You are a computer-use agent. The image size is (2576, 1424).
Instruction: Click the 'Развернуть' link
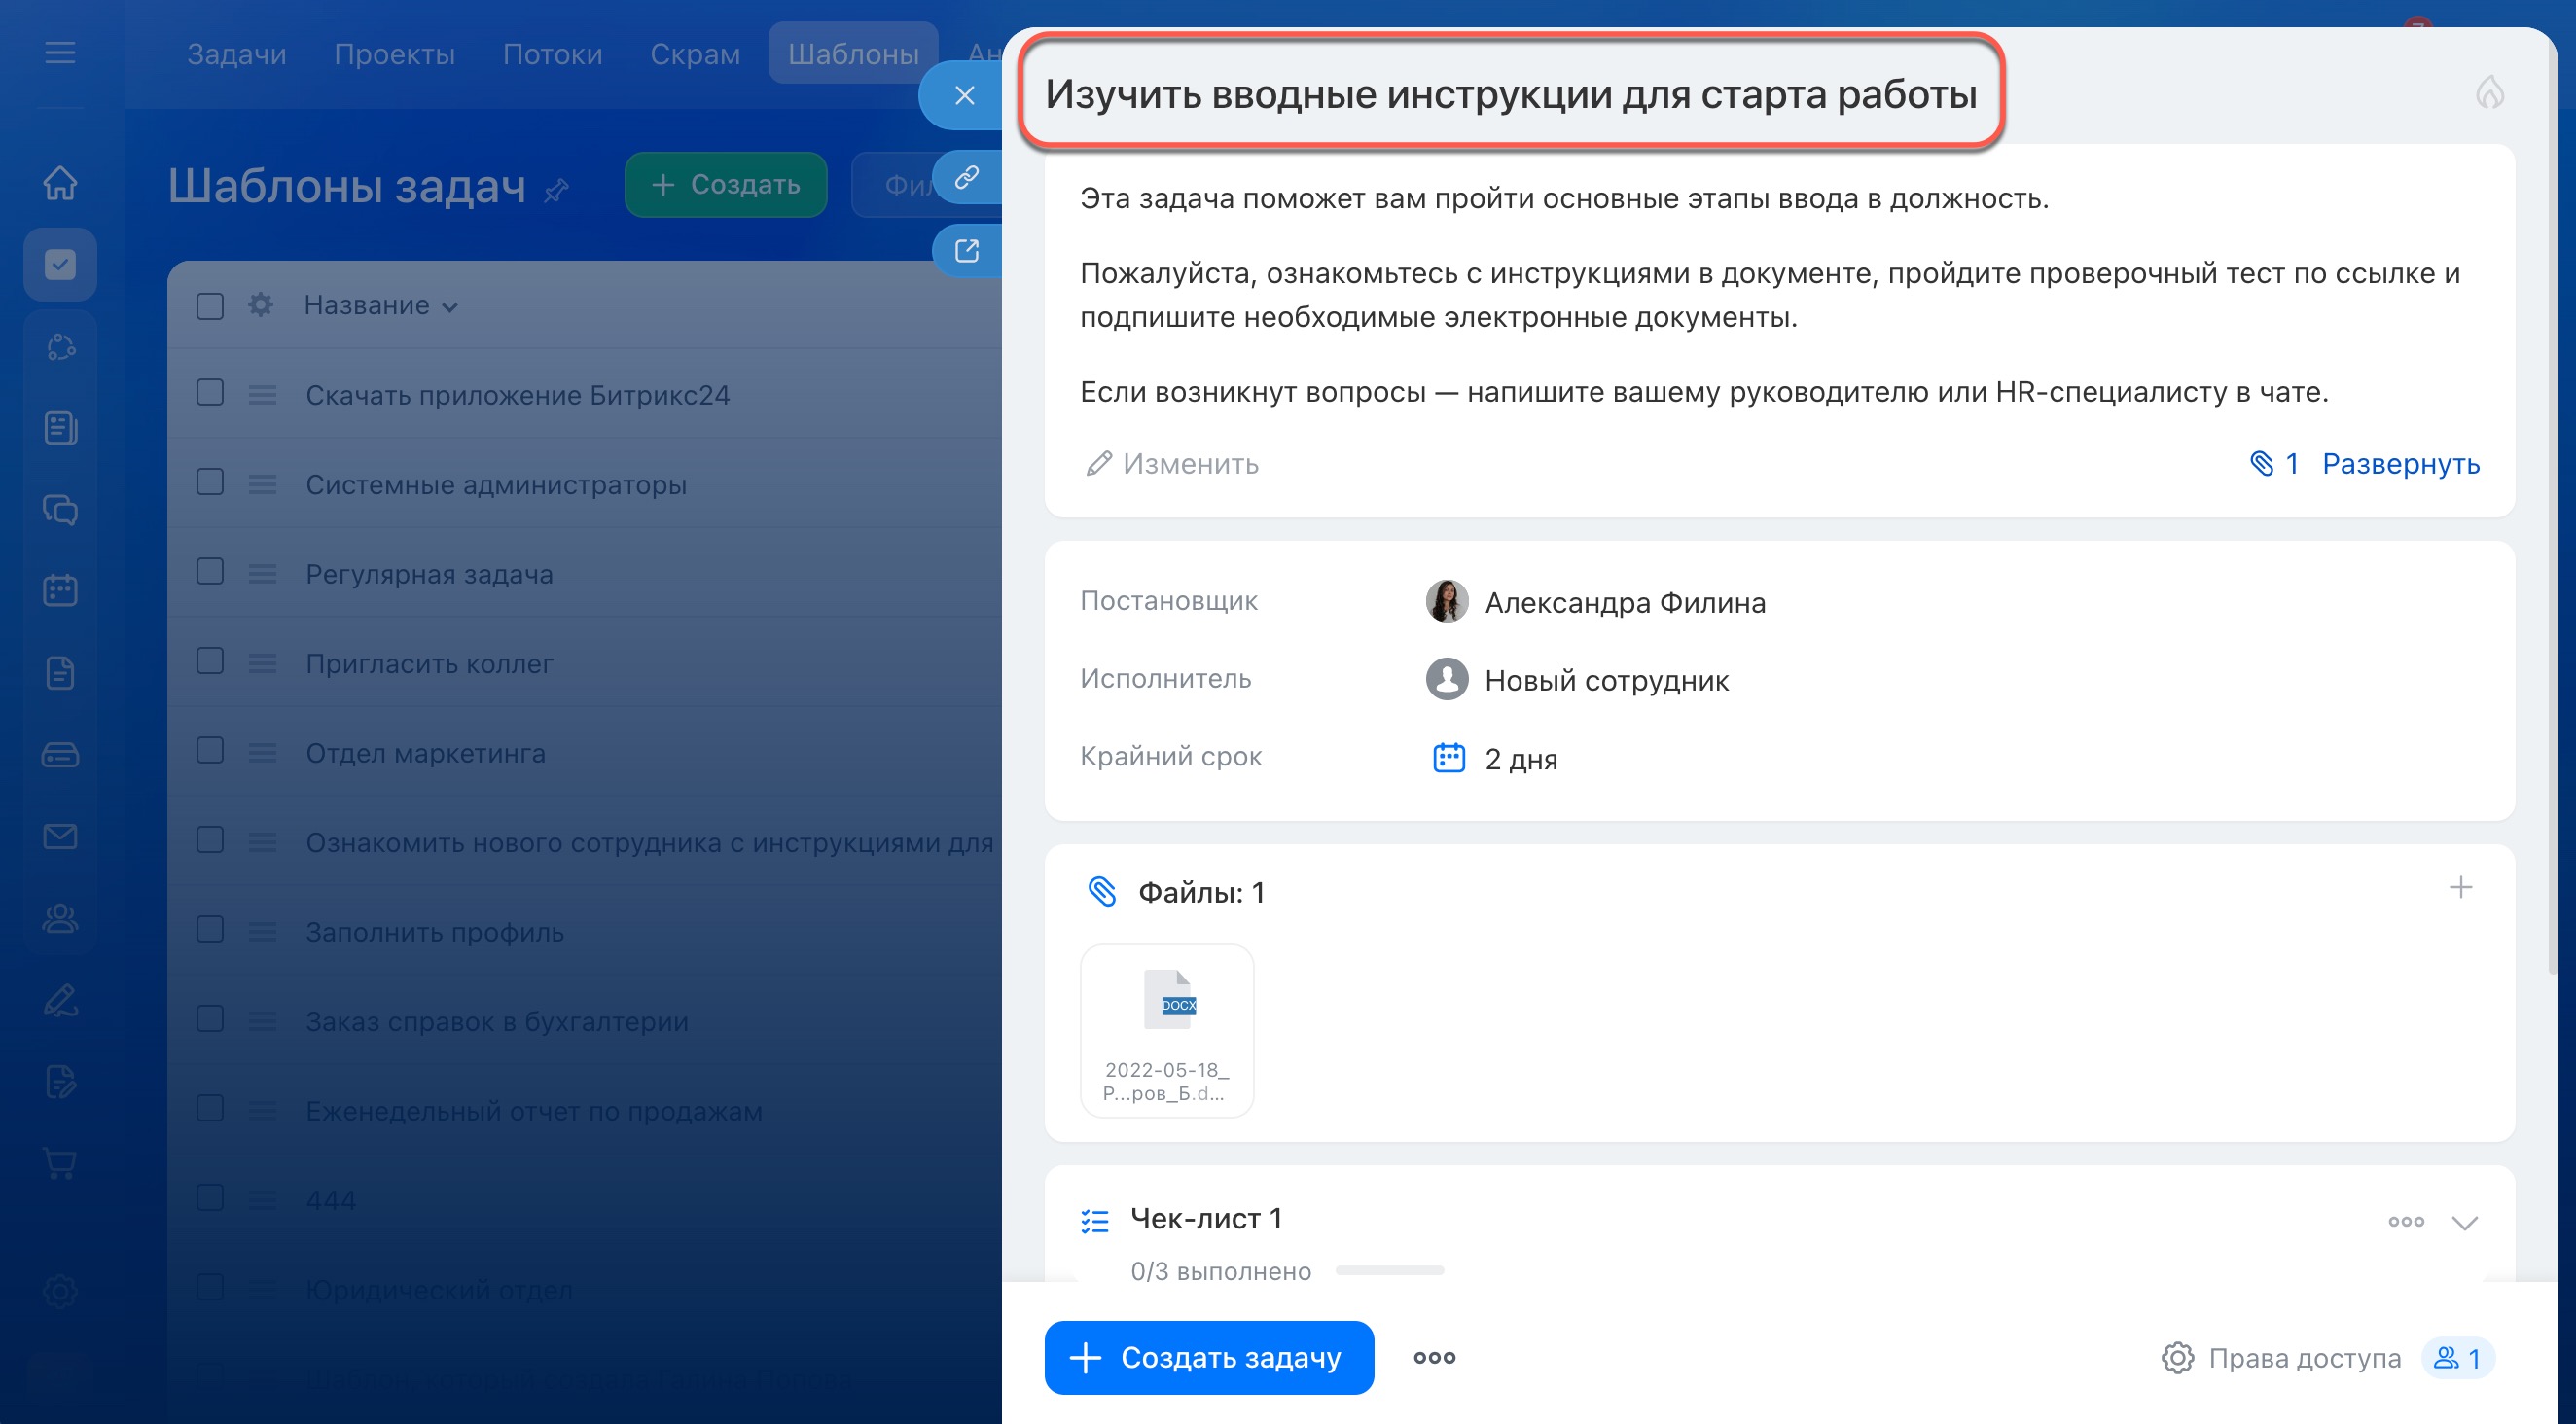point(2400,464)
